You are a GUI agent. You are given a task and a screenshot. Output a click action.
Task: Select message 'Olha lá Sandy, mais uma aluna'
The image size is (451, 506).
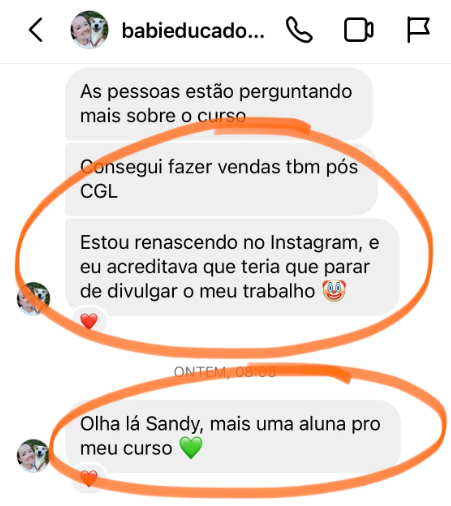click(x=233, y=436)
